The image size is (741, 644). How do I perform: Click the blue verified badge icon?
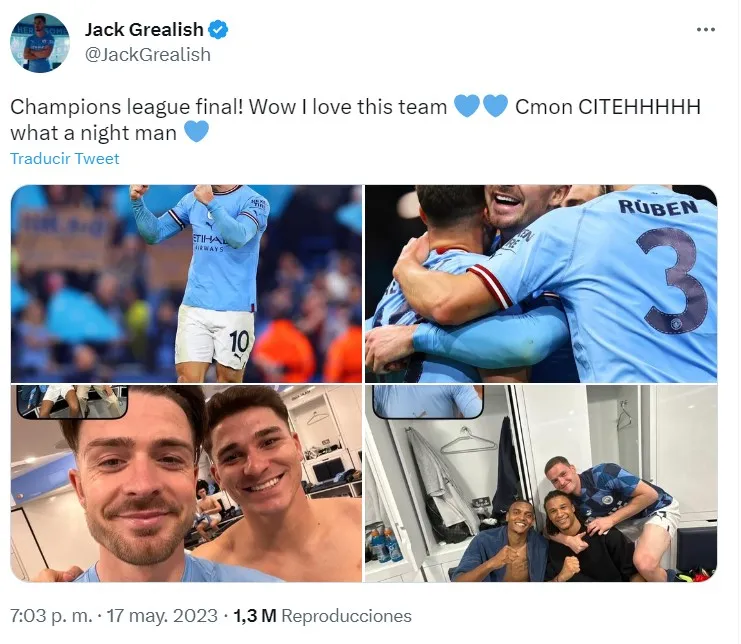tap(218, 30)
